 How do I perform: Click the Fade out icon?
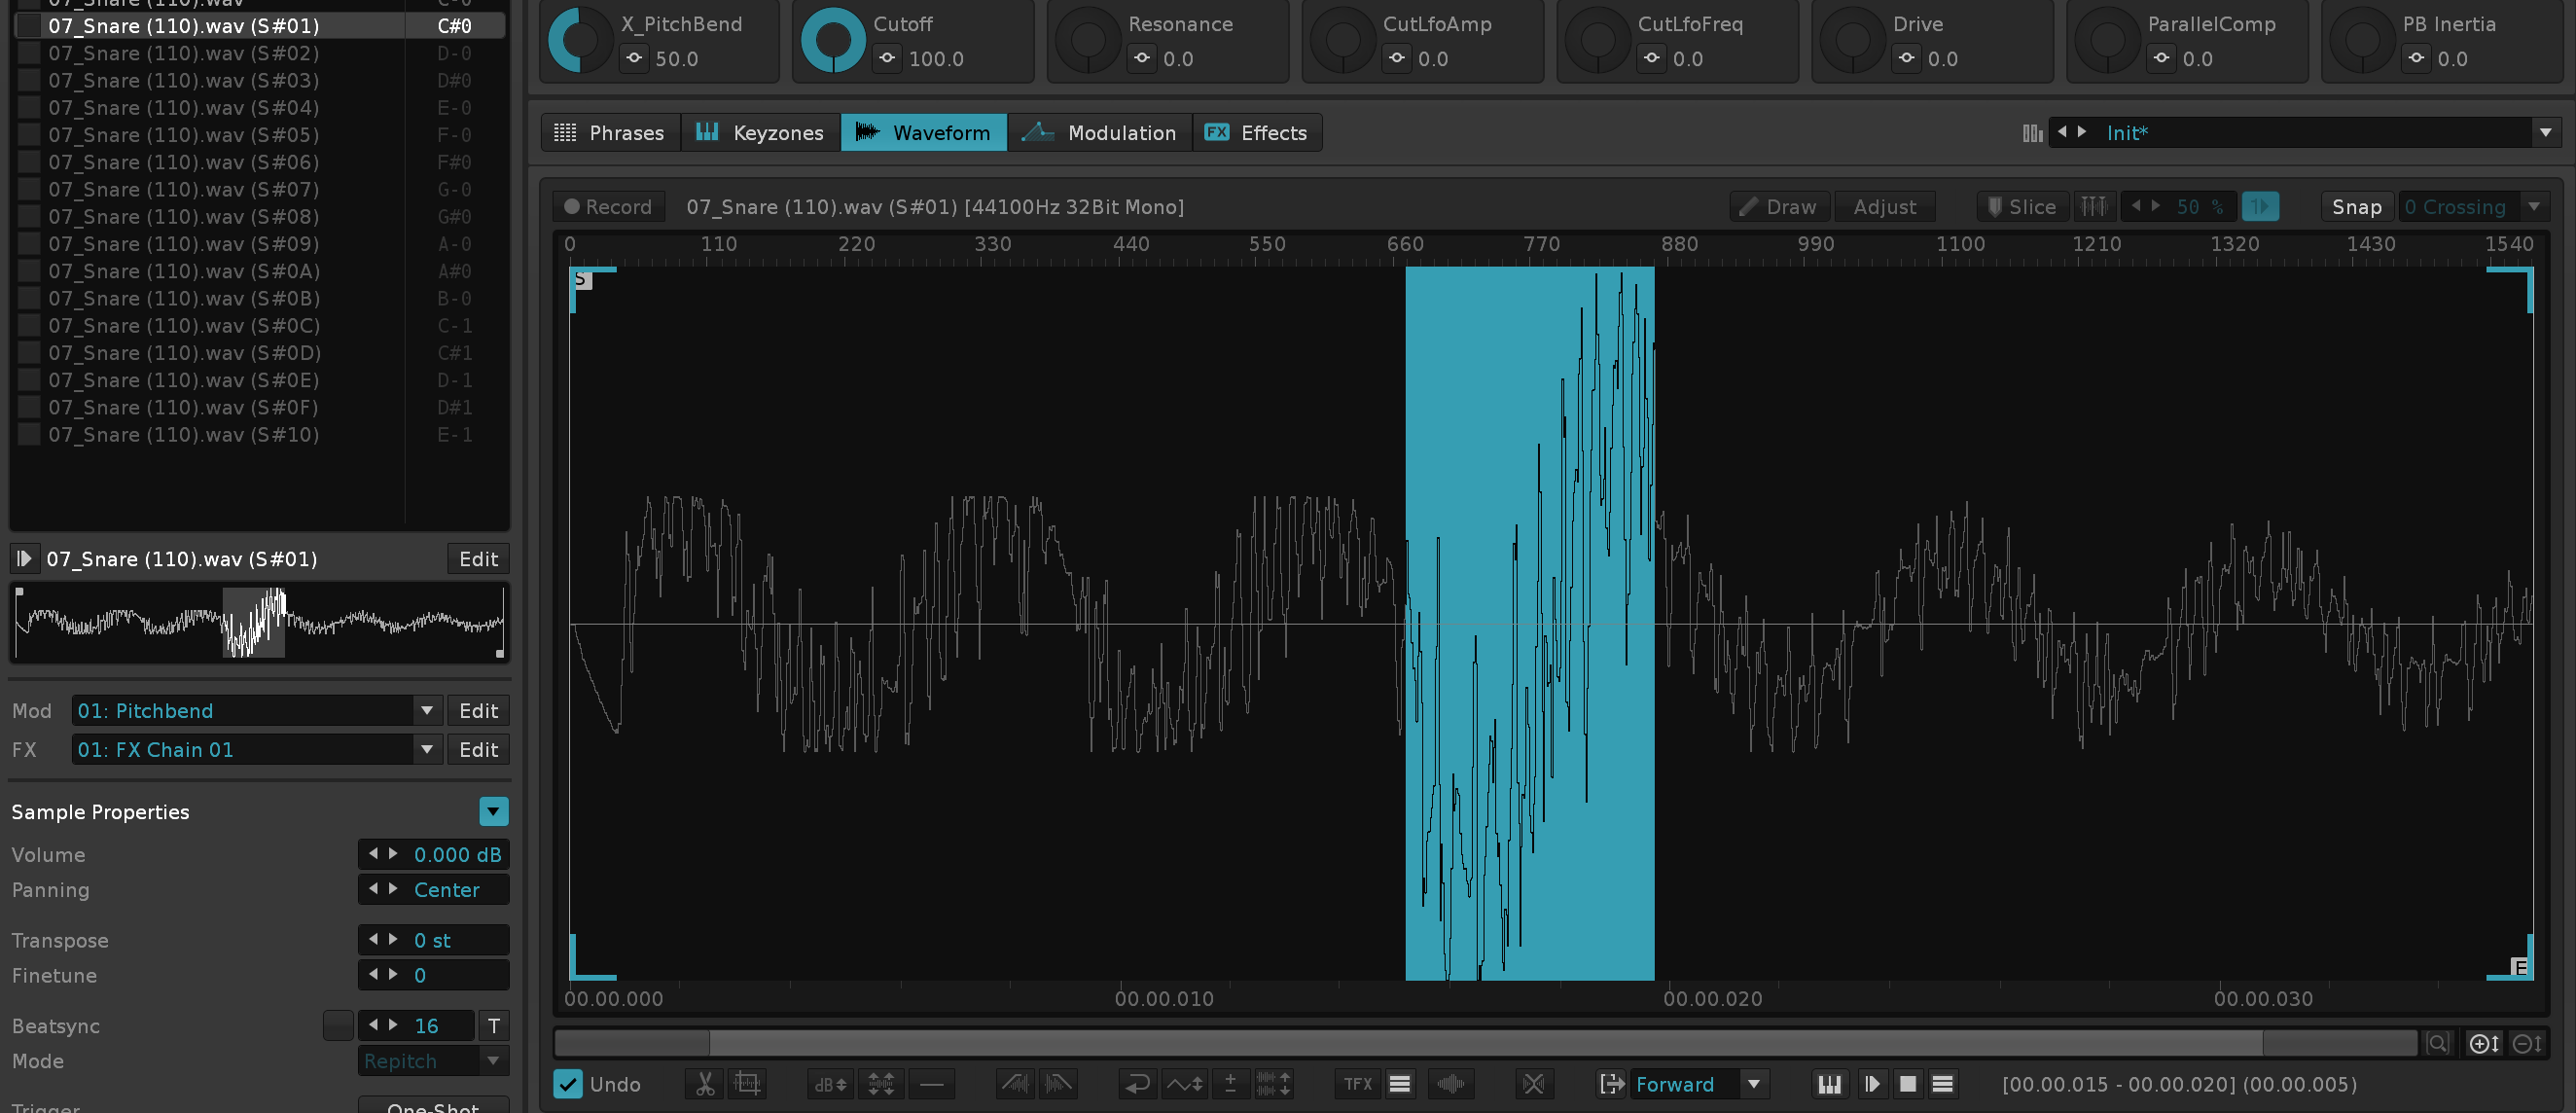point(1058,1084)
